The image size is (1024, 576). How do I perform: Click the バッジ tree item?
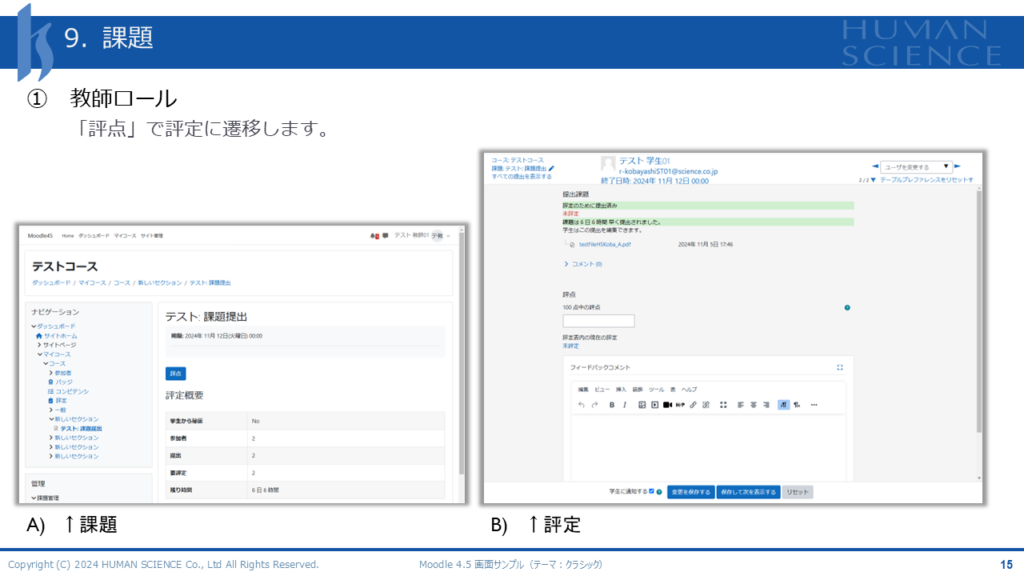[x=63, y=382]
